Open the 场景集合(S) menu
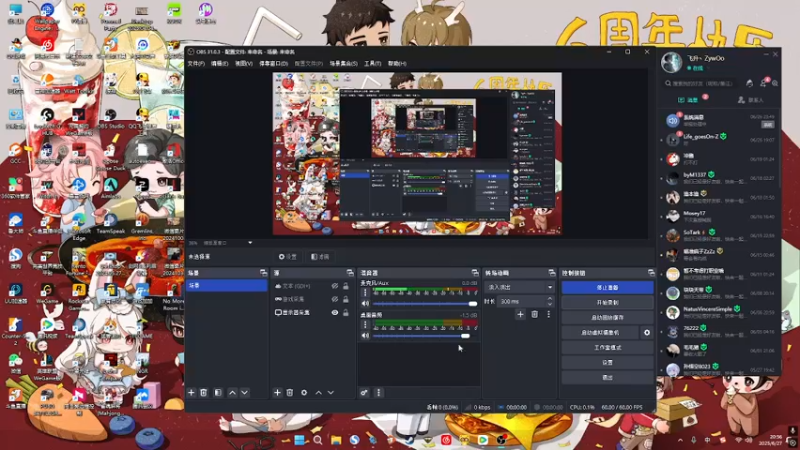800x450 pixels. click(x=343, y=64)
